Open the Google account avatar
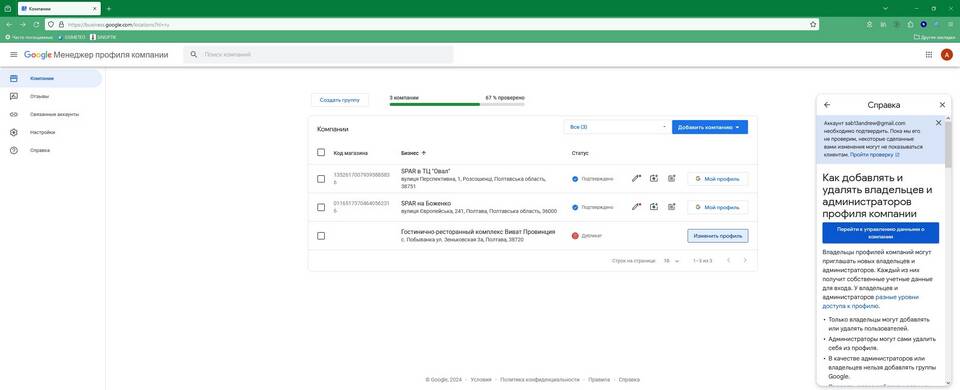Screen dimensions: 960x390 (947, 54)
